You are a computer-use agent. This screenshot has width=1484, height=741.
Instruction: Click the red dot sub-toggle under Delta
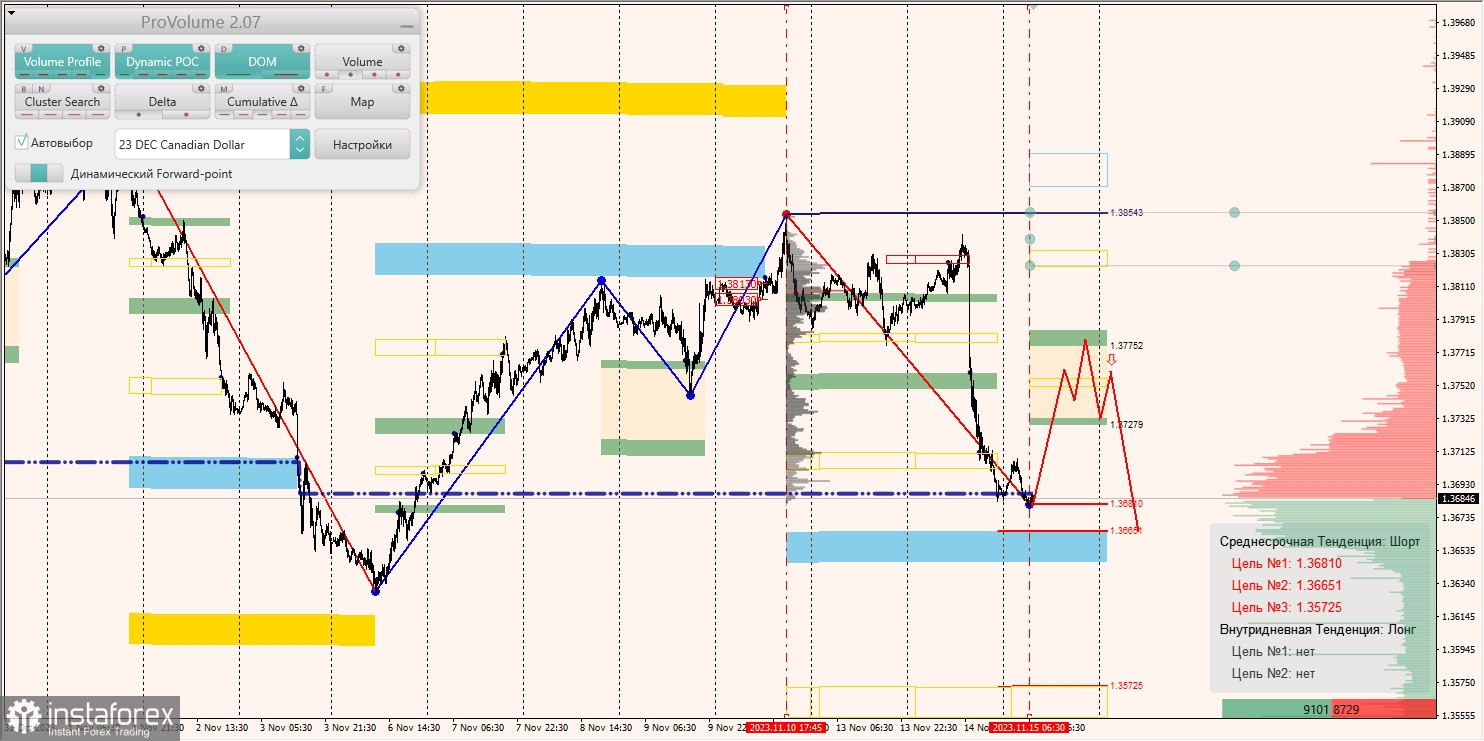(x=186, y=115)
